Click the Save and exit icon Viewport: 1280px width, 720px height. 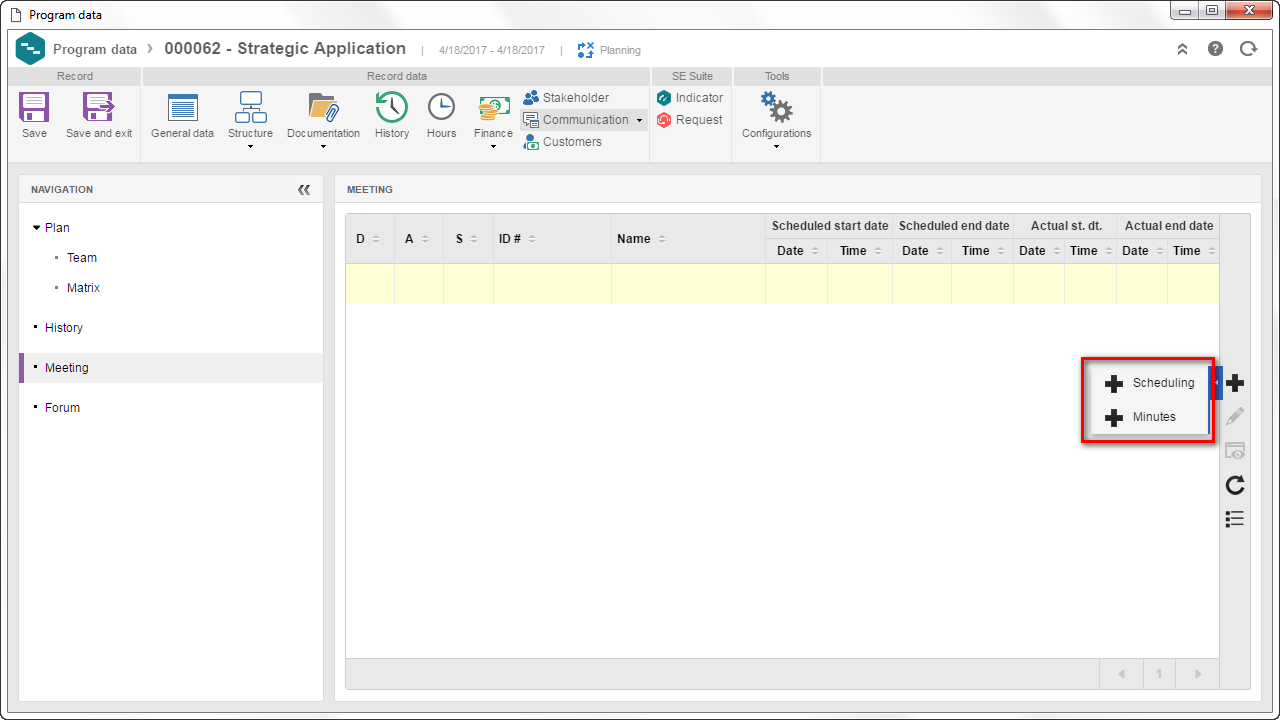(98, 108)
